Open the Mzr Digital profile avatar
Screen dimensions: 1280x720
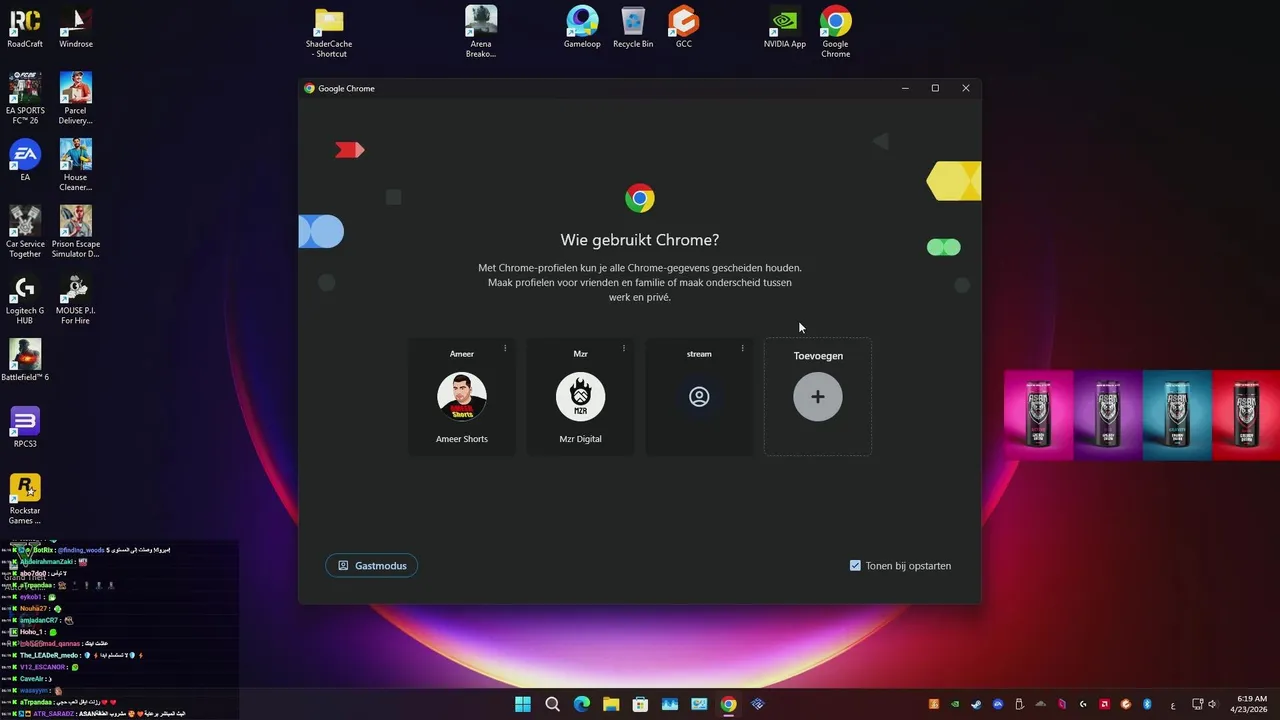click(581, 397)
